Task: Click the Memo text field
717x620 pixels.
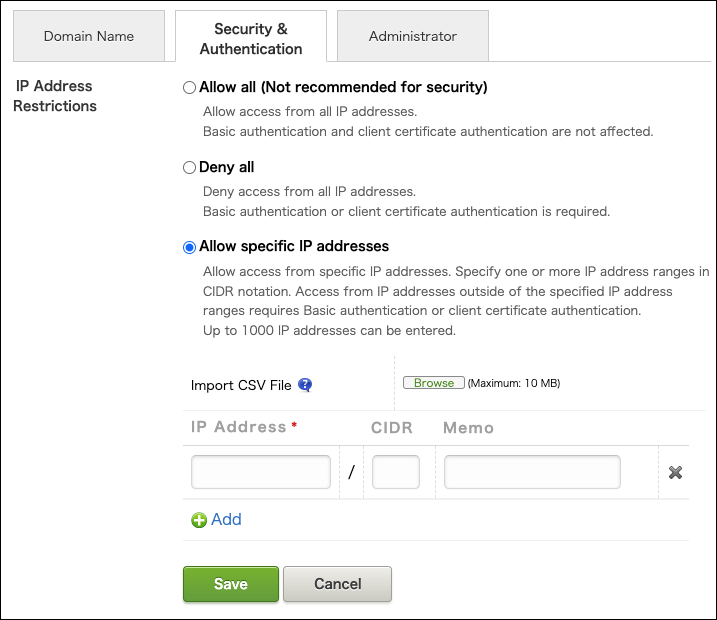Action: (532, 472)
